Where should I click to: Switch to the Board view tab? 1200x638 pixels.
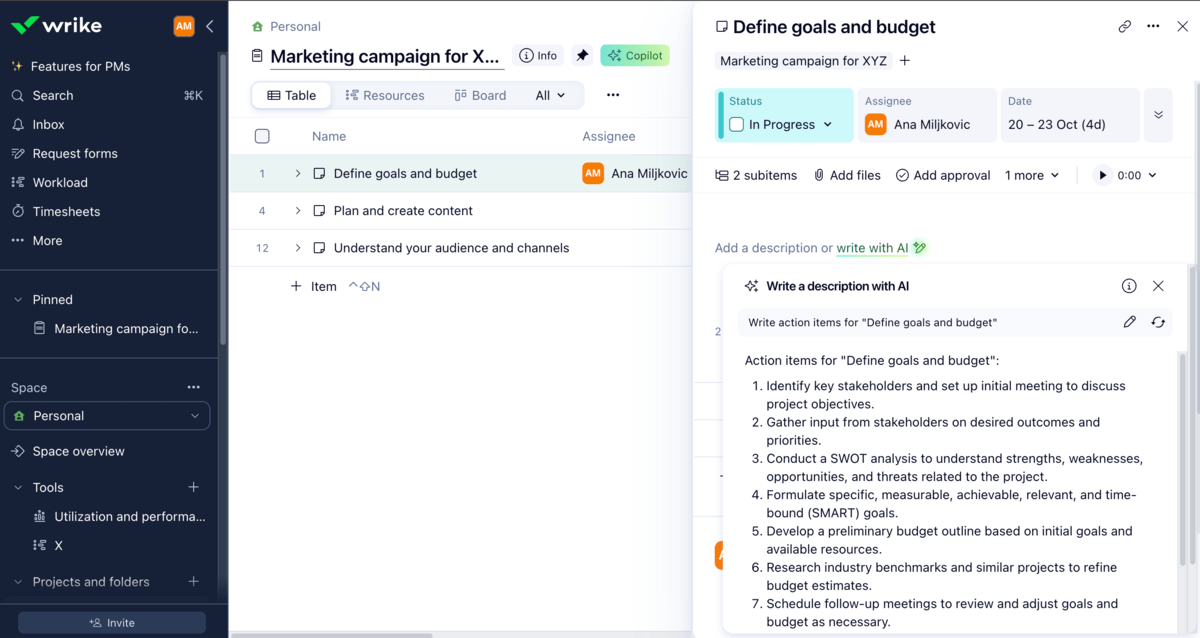coord(480,94)
